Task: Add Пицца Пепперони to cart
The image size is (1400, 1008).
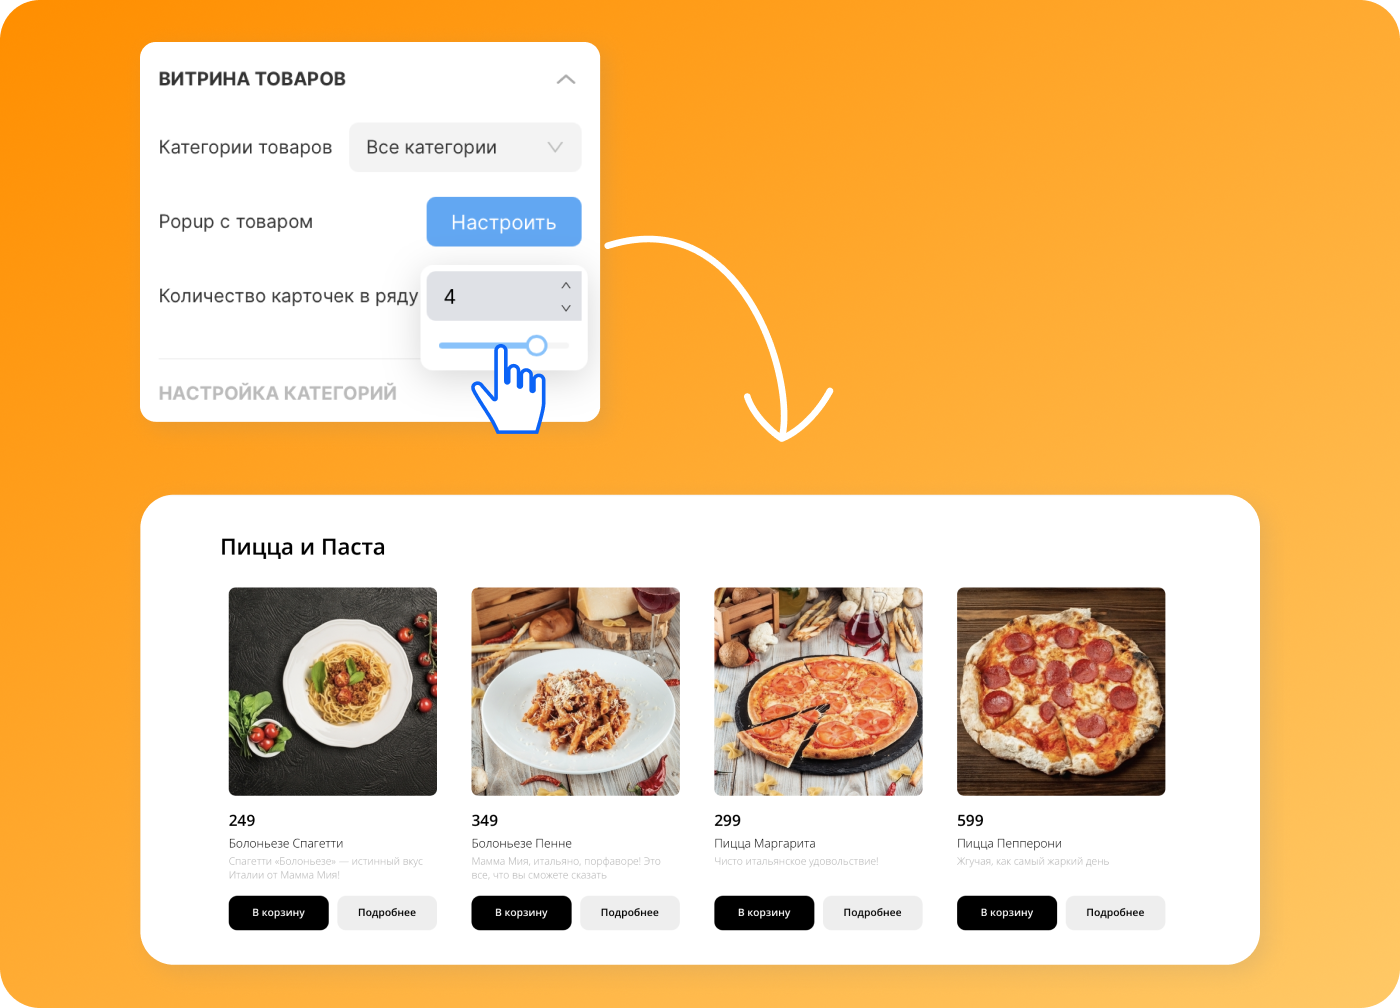Action: pos(1007,913)
